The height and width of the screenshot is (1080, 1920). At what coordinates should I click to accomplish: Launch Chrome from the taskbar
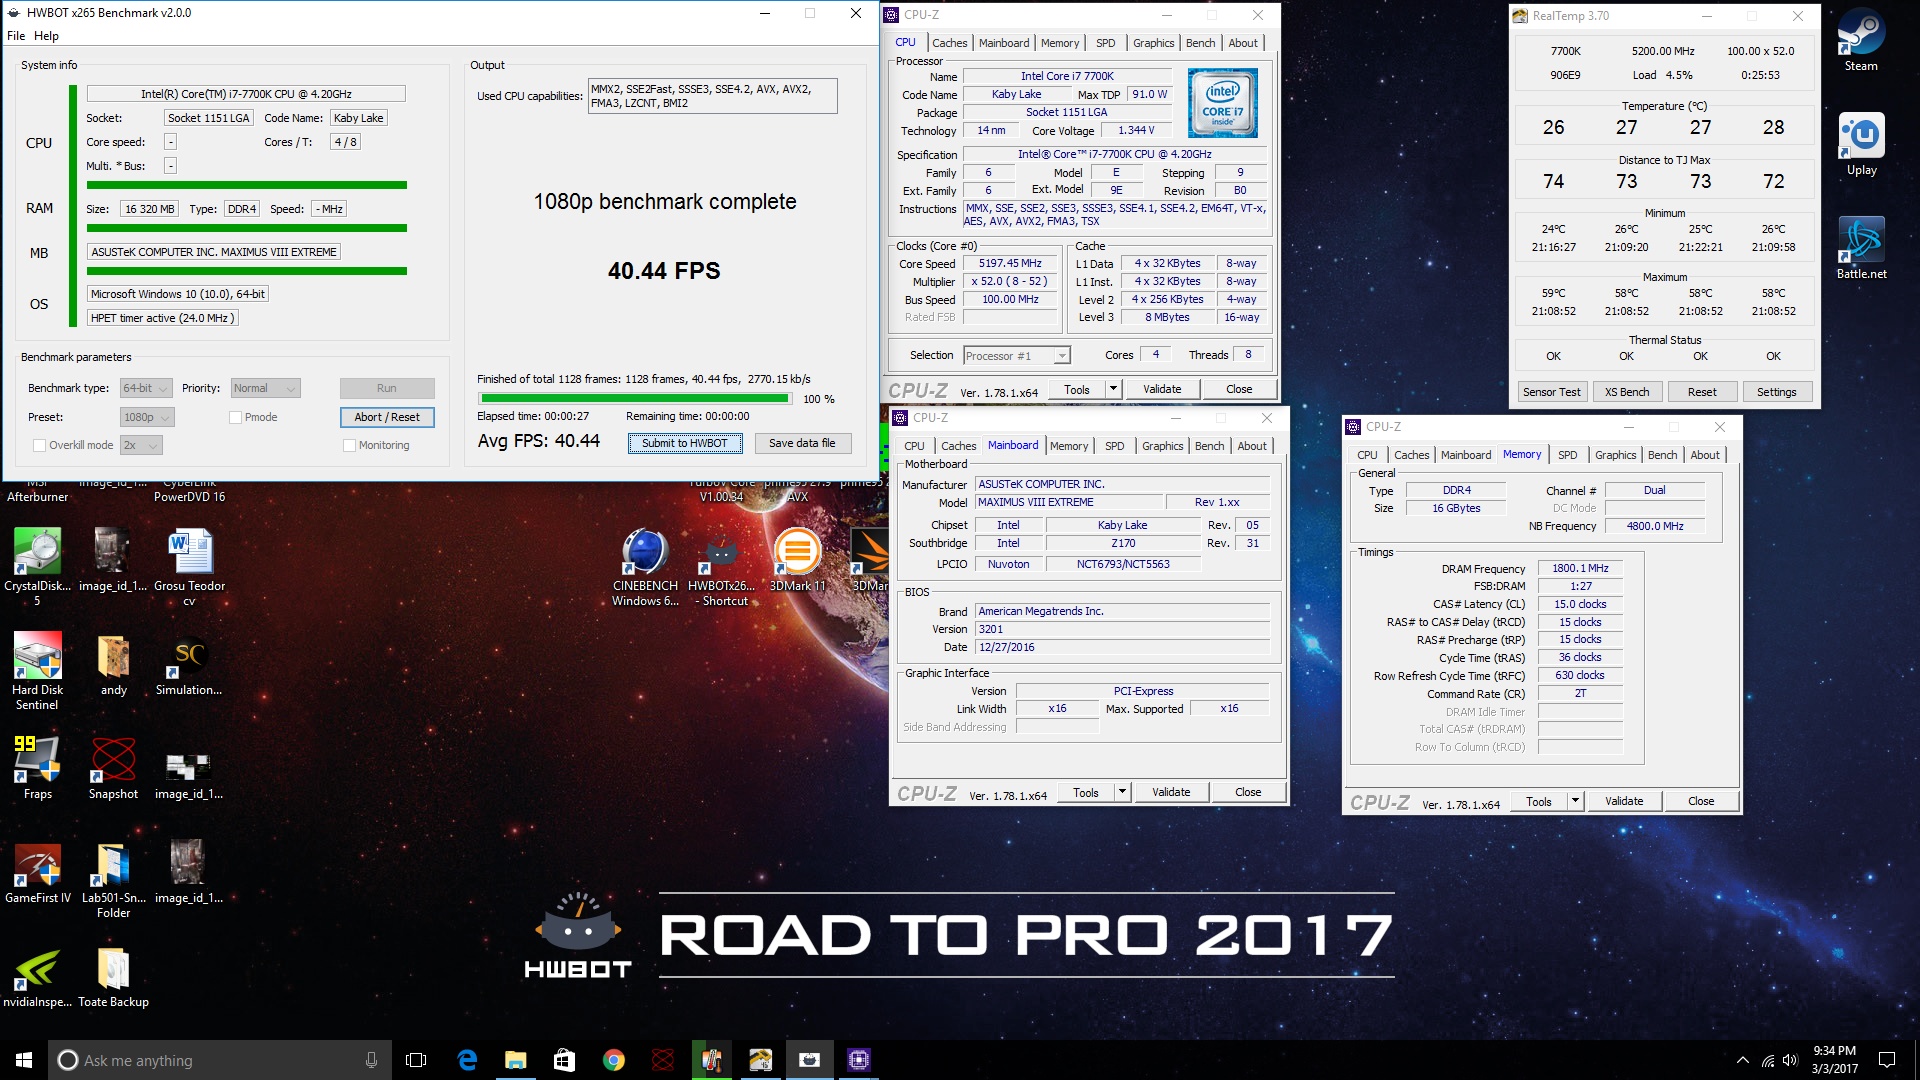(613, 1060)
